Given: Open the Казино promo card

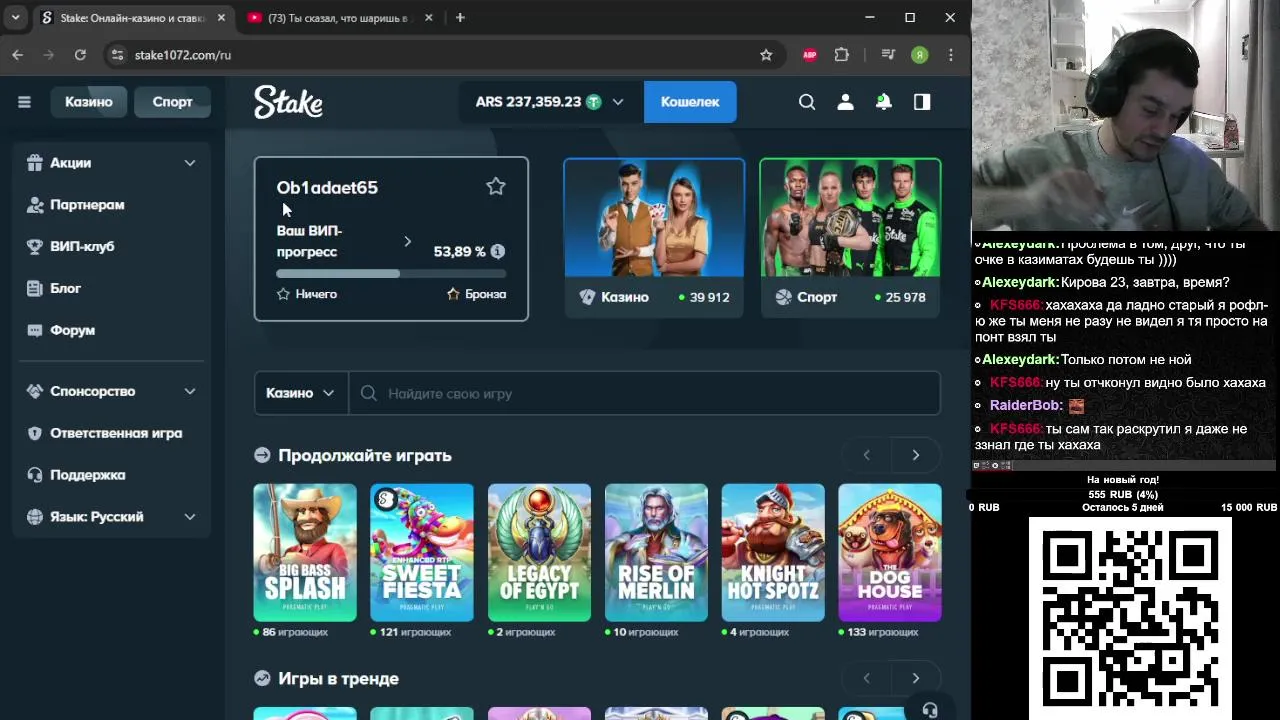Looking at the screenshot, I should click(x=654, y=238).
